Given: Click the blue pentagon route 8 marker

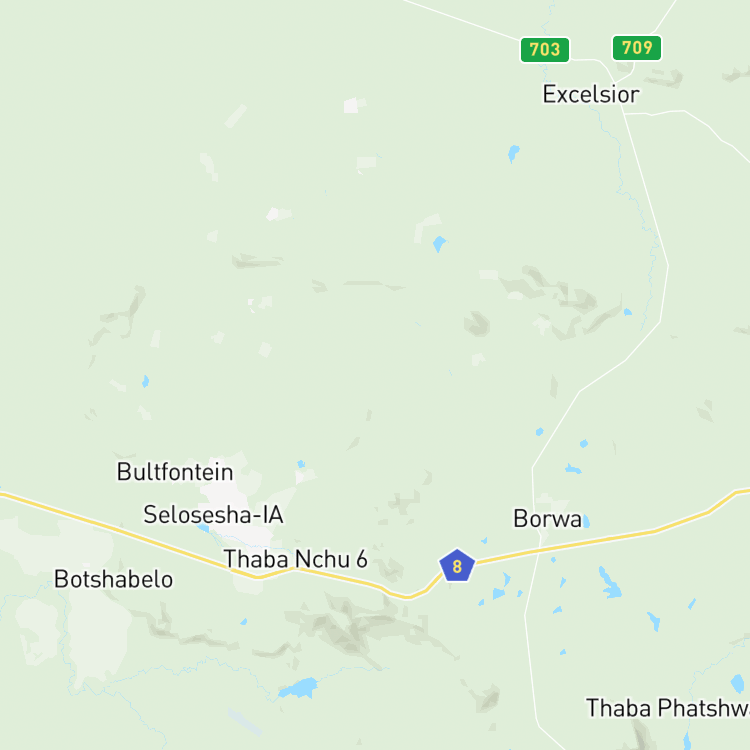Looking at the screenshot, I should pyautogui.click(x=457, y=565).
